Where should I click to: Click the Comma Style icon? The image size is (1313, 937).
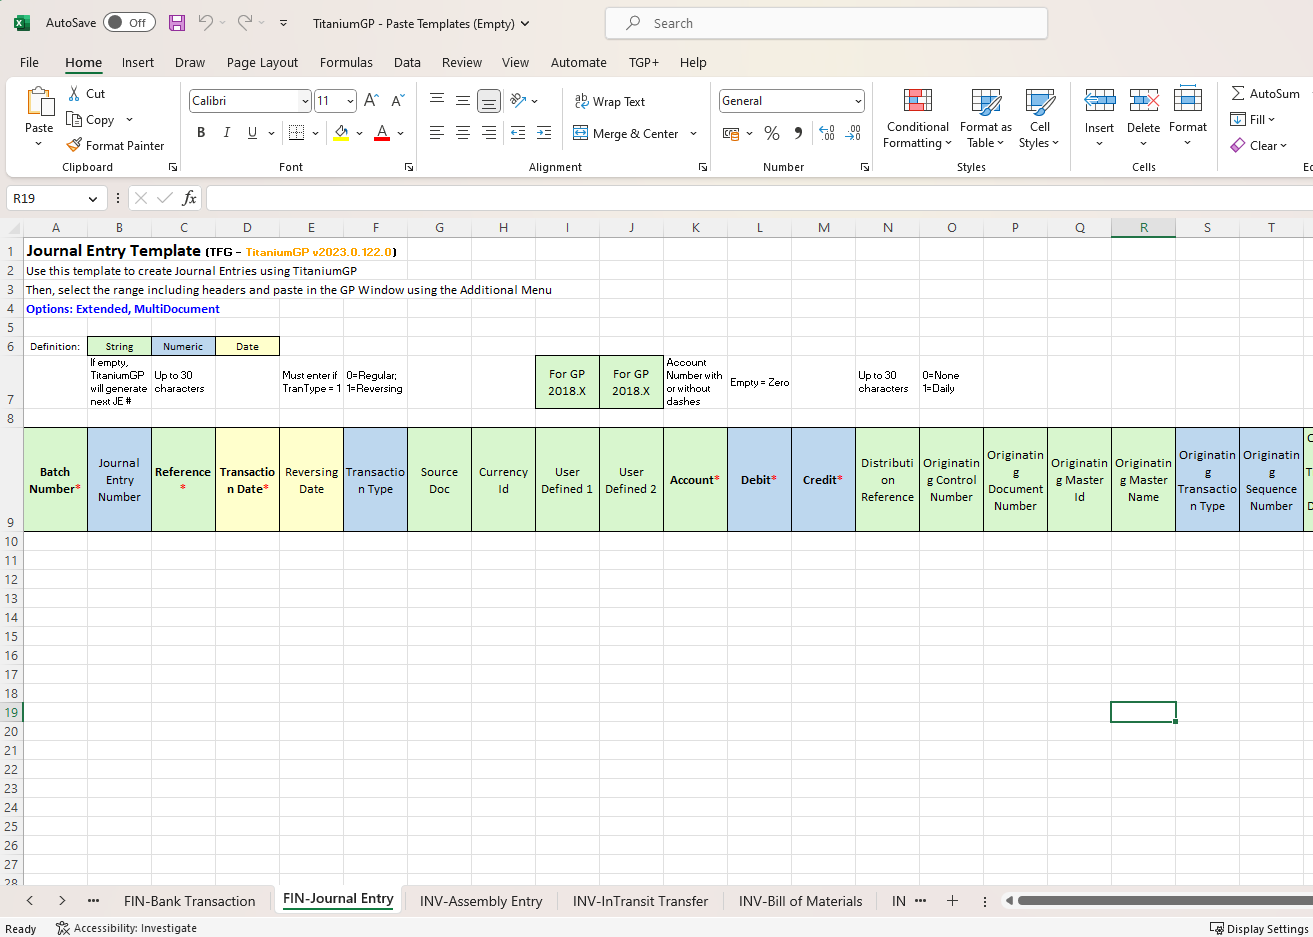click(798, 133)
